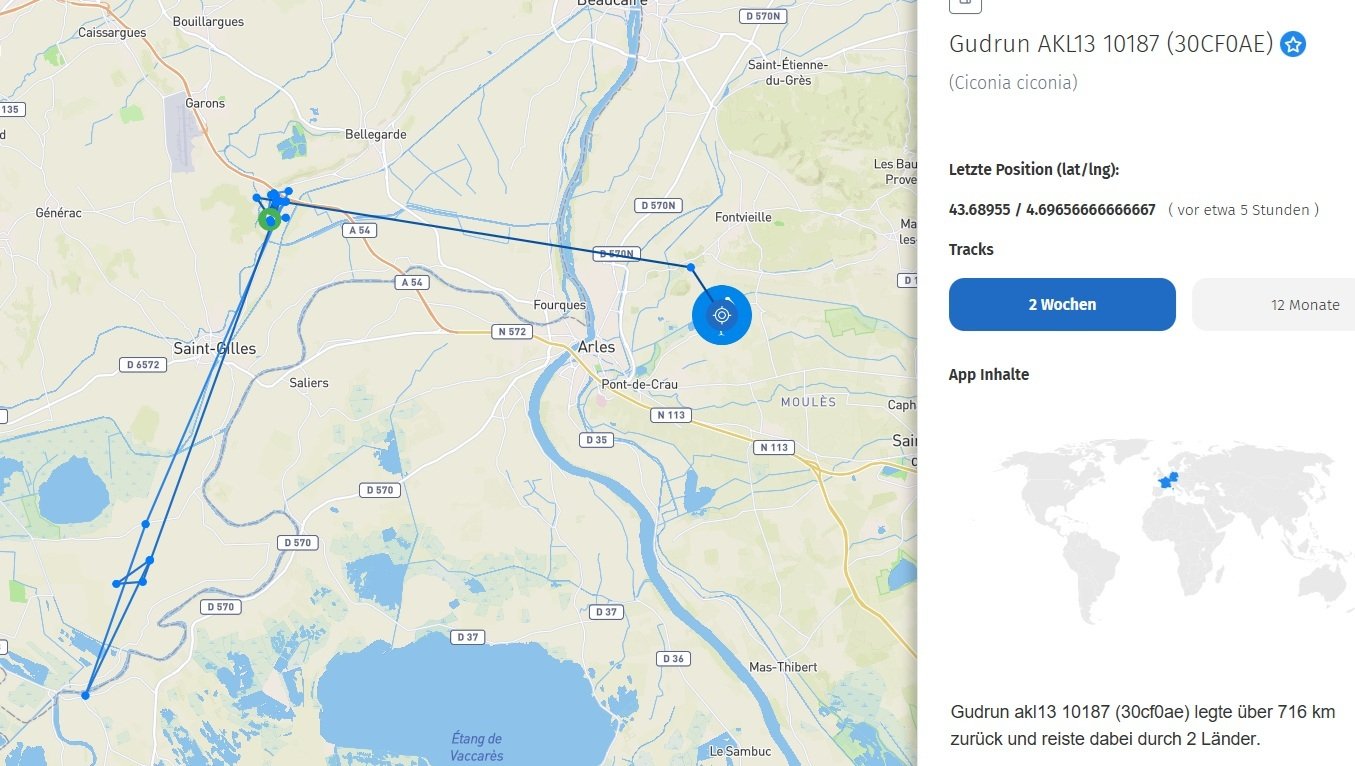The width and height of the screenshot is (1355, 766).
Task: Click the green start marker near Bellegarde
Action: tap(269, 219)
